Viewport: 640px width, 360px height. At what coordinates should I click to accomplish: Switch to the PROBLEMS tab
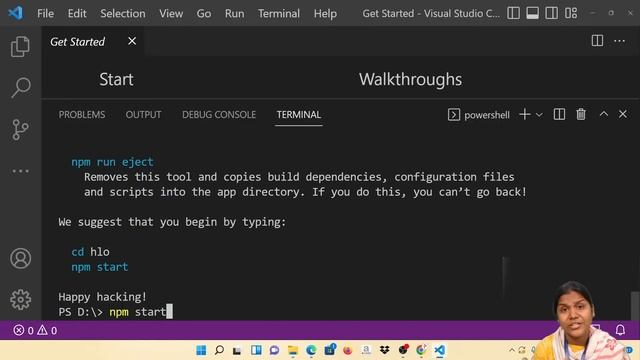82,115
